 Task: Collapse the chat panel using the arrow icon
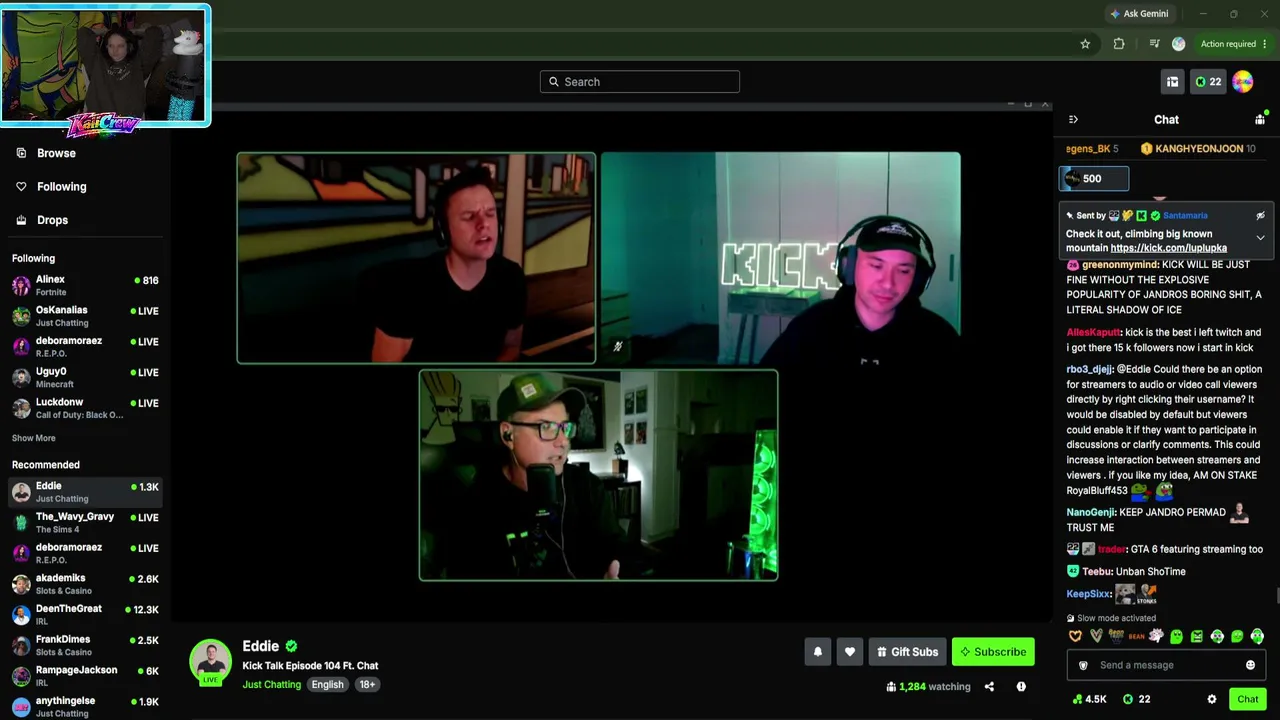click(x=1073, y=120)
